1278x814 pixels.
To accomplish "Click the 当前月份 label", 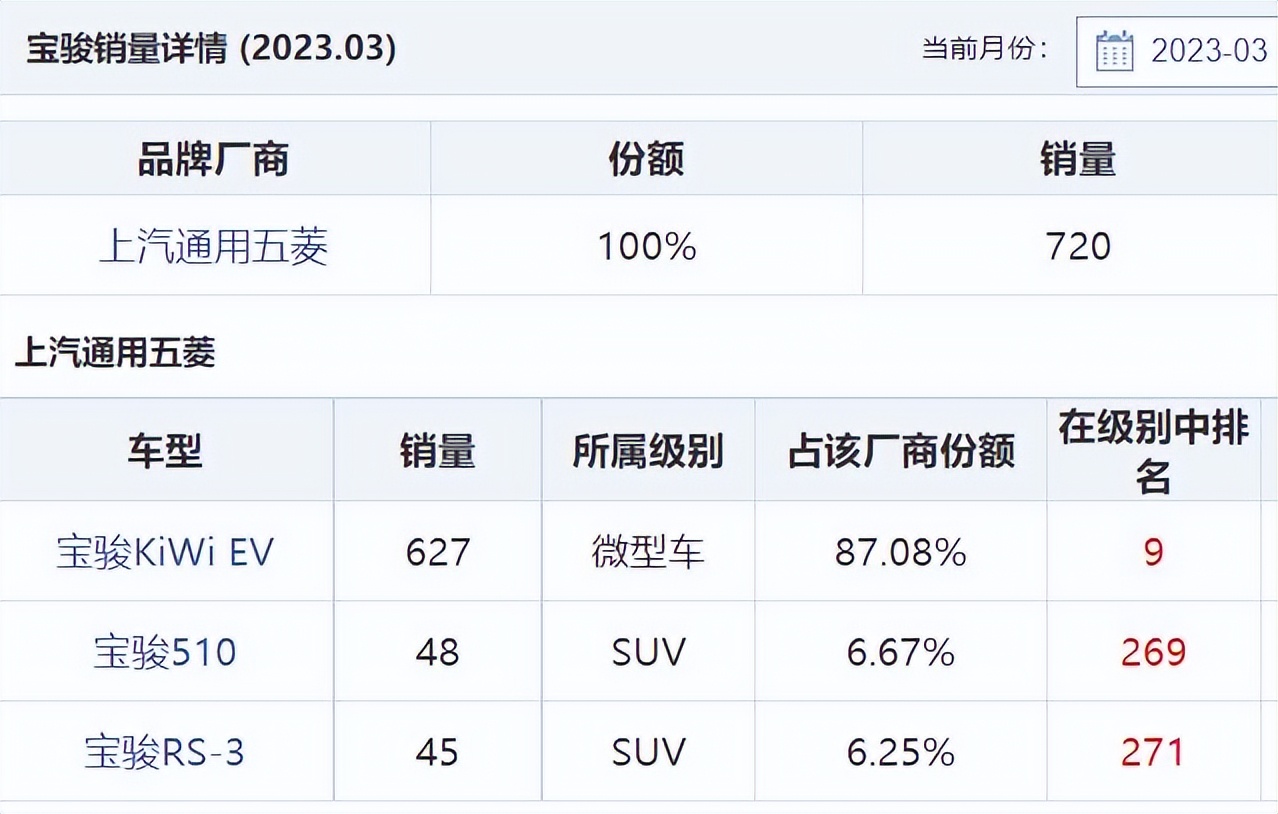I will 984,46.
